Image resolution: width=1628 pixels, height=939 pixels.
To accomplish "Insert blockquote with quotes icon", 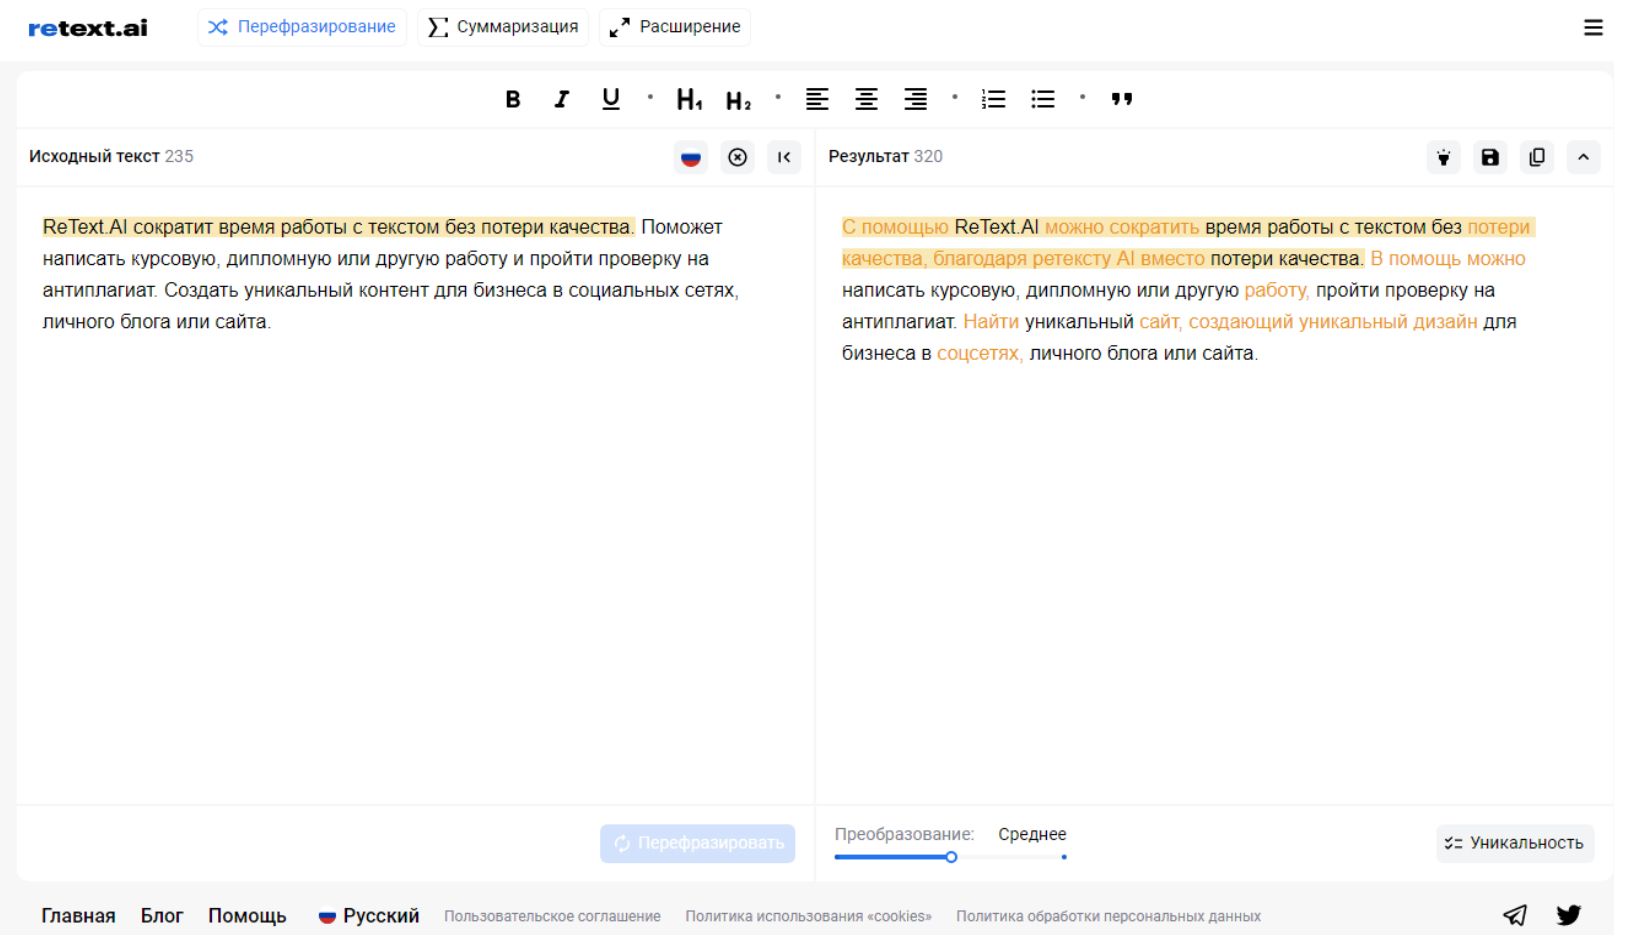I will point(1122,99).
